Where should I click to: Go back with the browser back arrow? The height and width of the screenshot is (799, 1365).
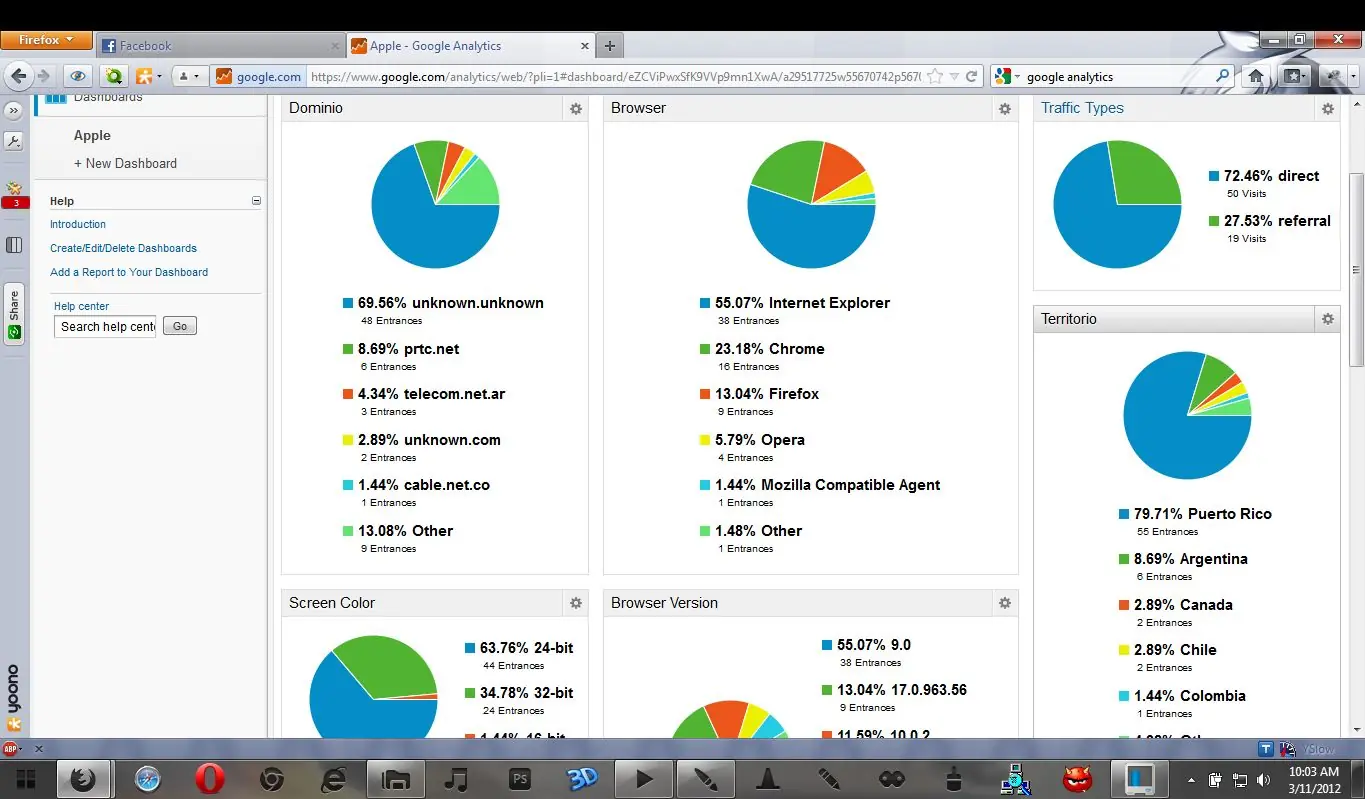(x=18, y=76)
